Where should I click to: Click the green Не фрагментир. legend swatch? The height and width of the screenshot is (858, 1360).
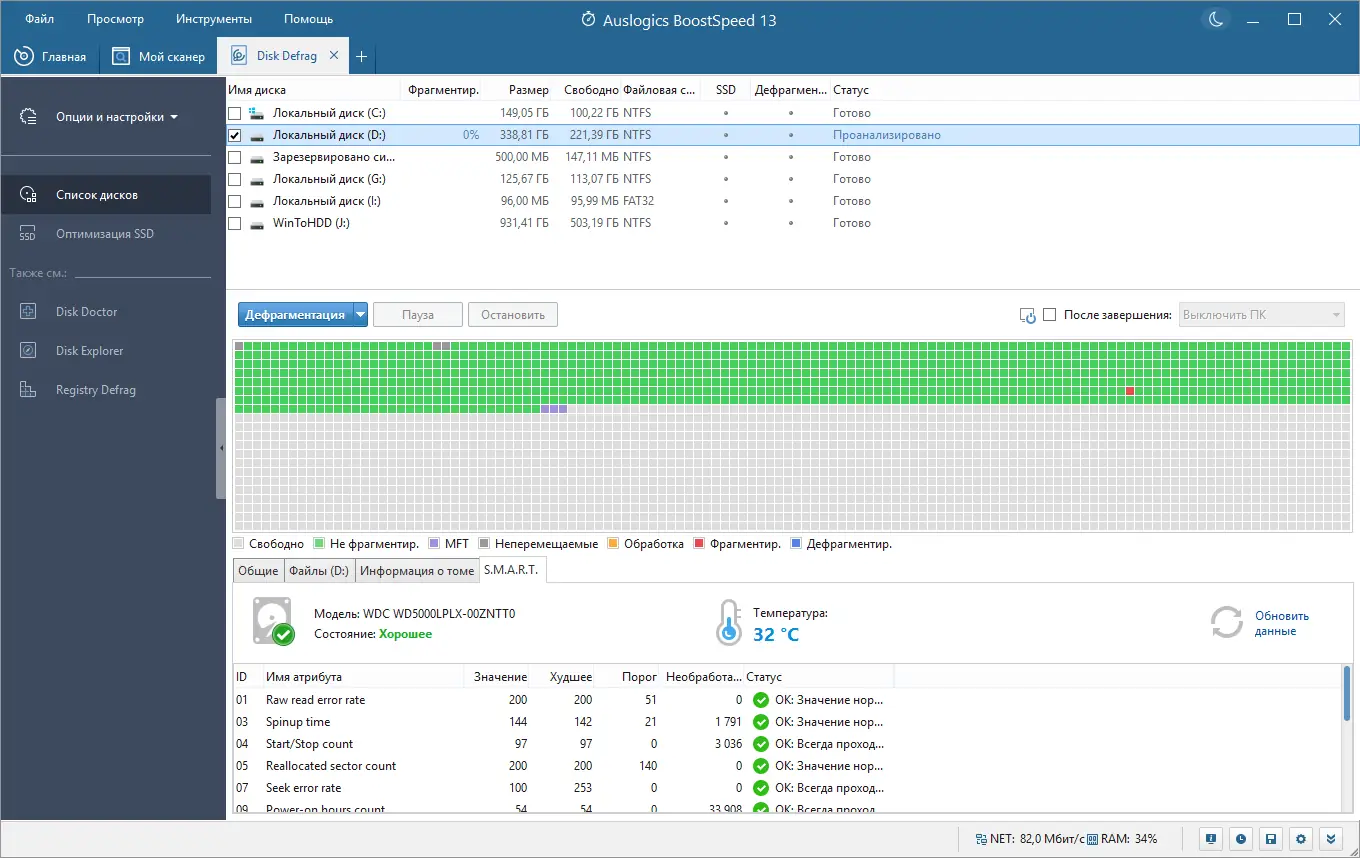[319, 544]
